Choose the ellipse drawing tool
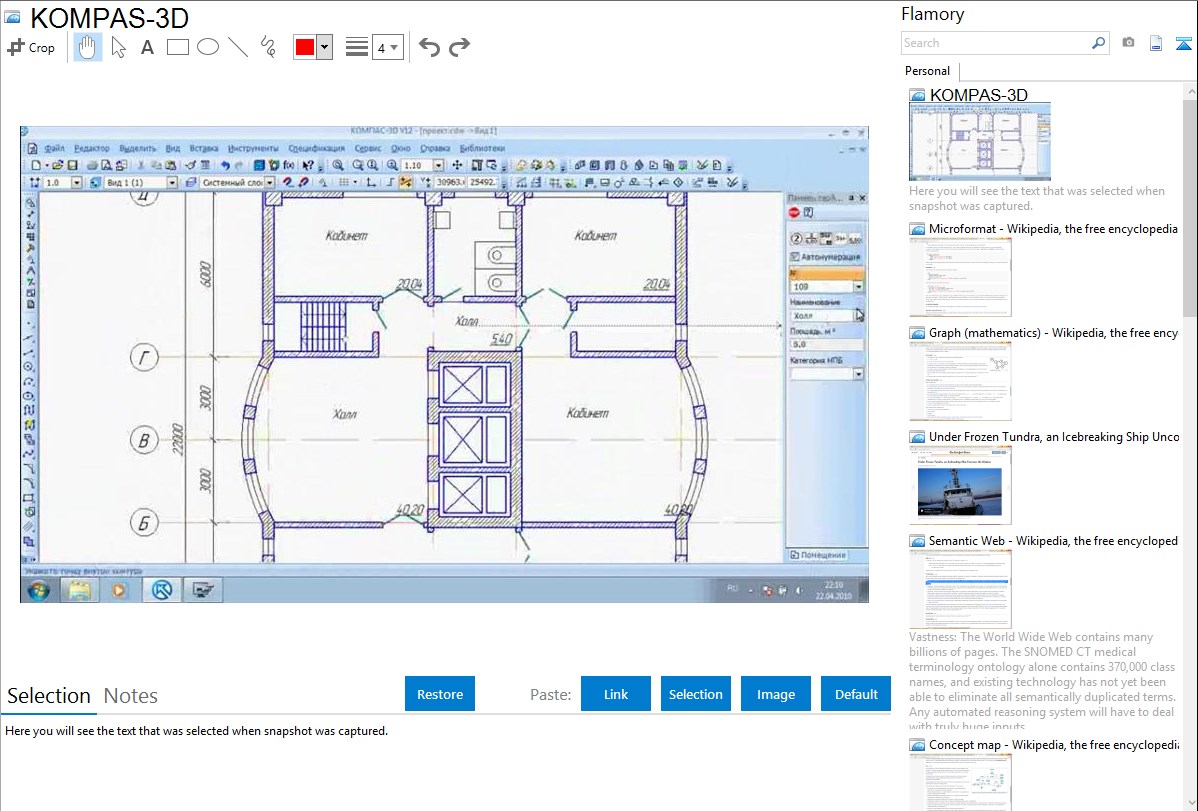The height and width of the screenshot is (811, 1198). (207, 47)
